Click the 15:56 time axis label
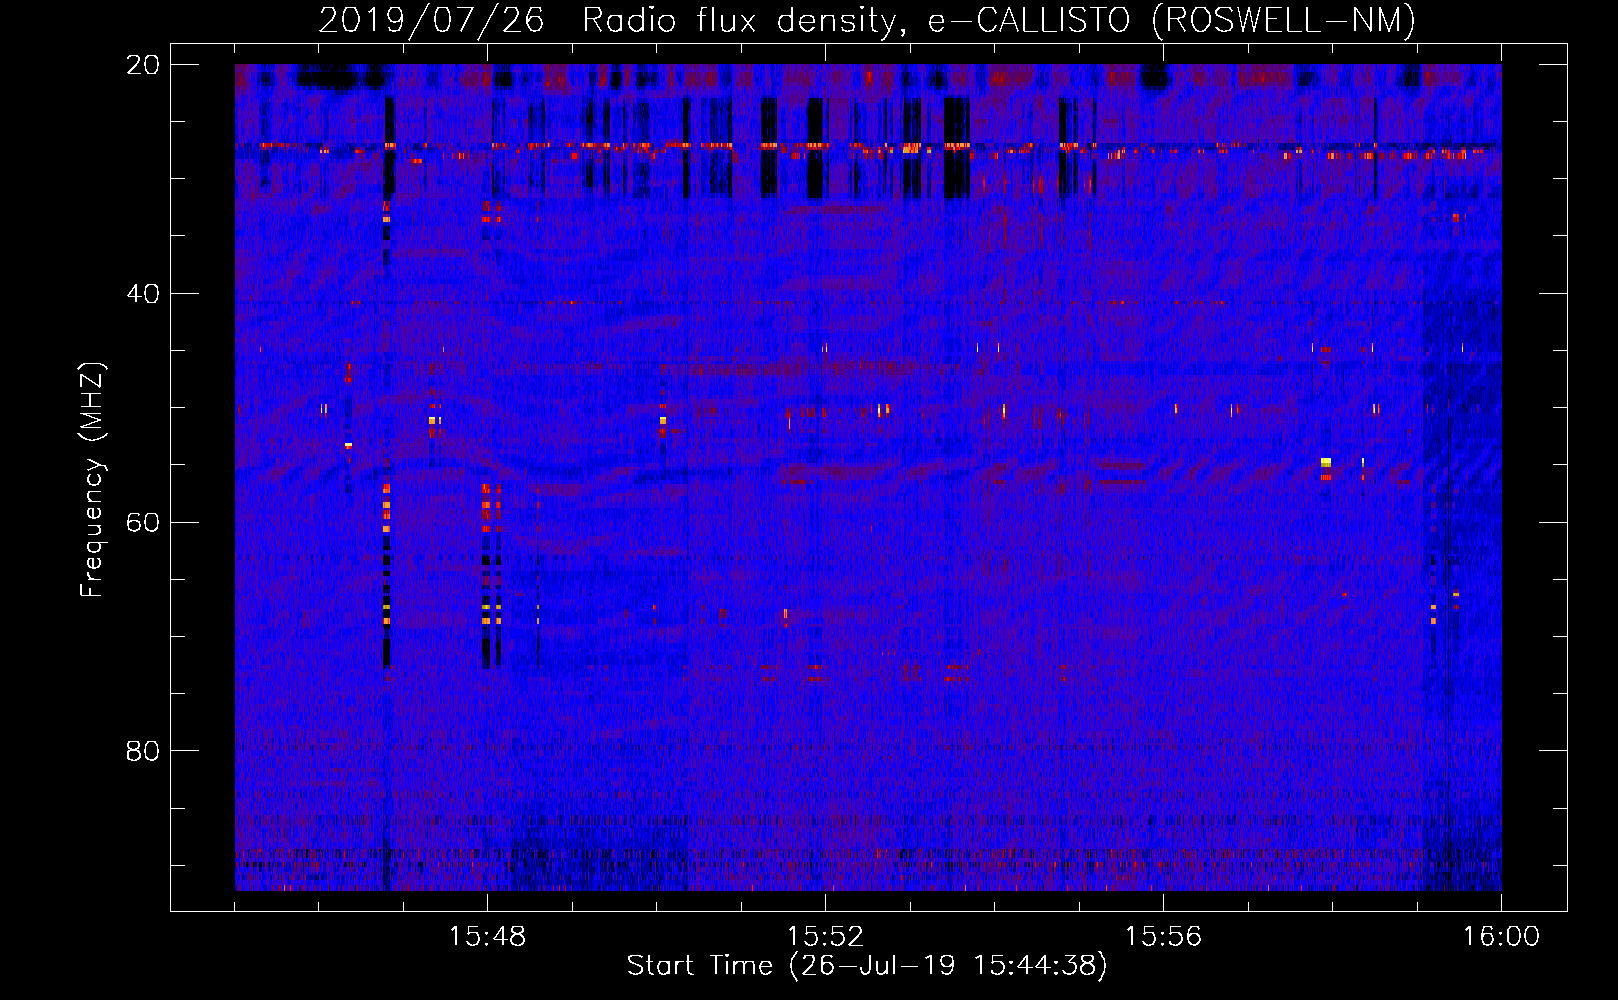The width and height of the screenshot is (1618, 1000). (1163, 937)
